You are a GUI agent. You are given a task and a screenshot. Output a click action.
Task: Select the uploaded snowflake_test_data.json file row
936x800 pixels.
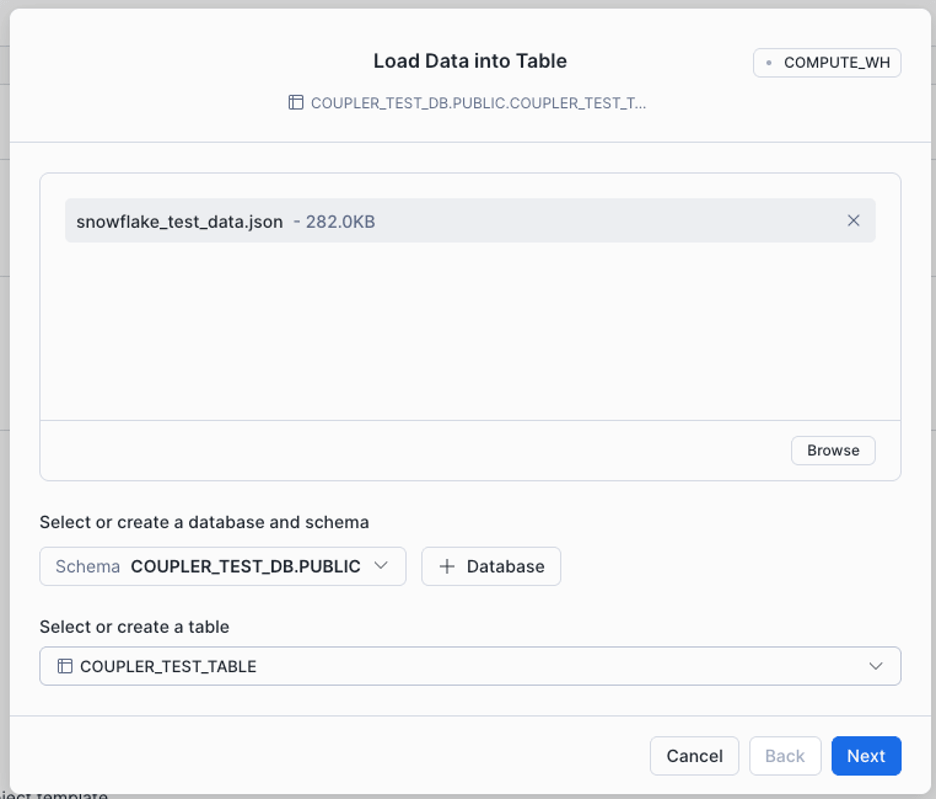click(470, 221)
